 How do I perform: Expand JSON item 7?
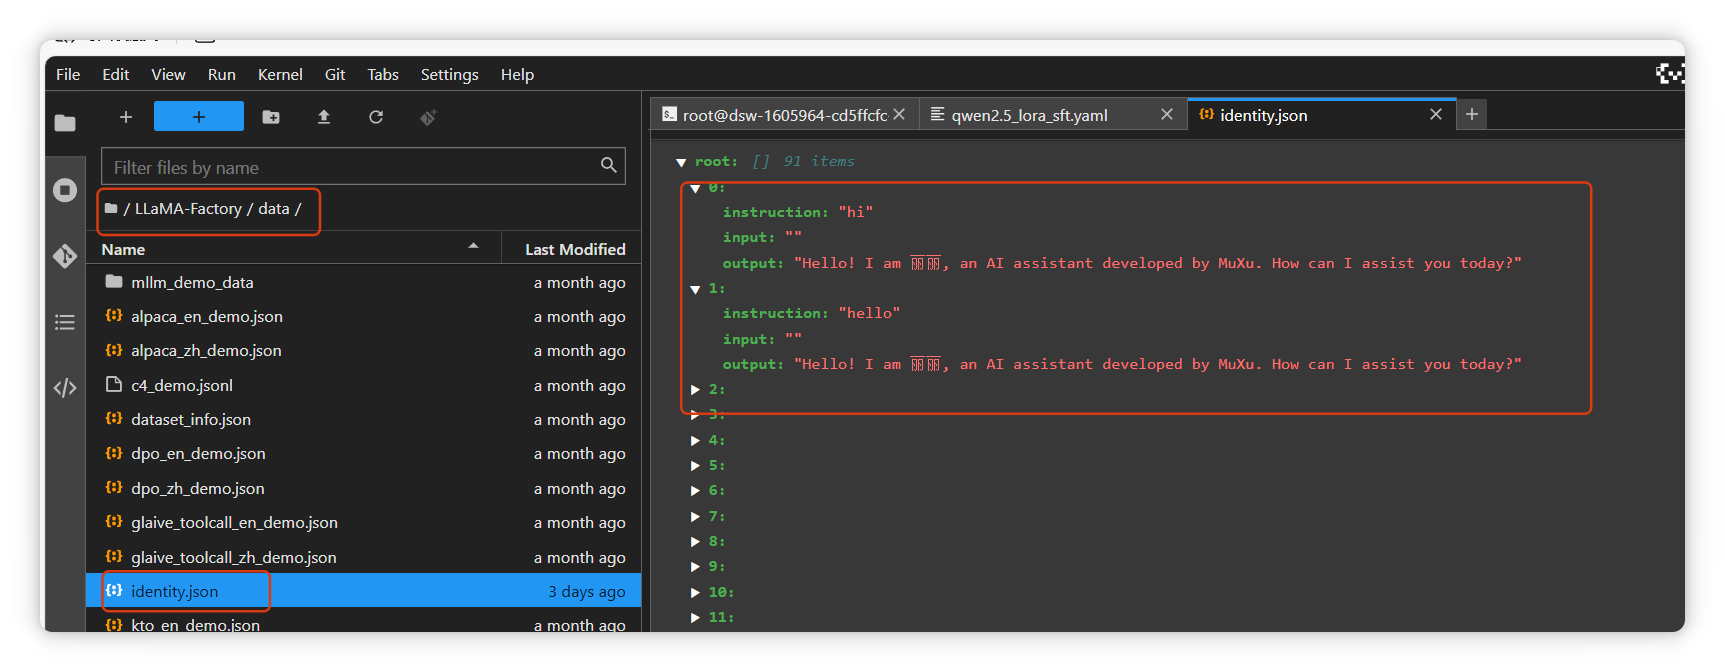(695, 516)
